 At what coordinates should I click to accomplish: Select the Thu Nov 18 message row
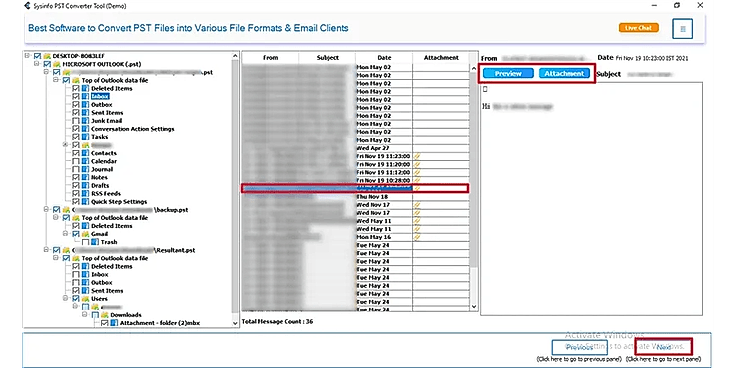pos(355,197)
